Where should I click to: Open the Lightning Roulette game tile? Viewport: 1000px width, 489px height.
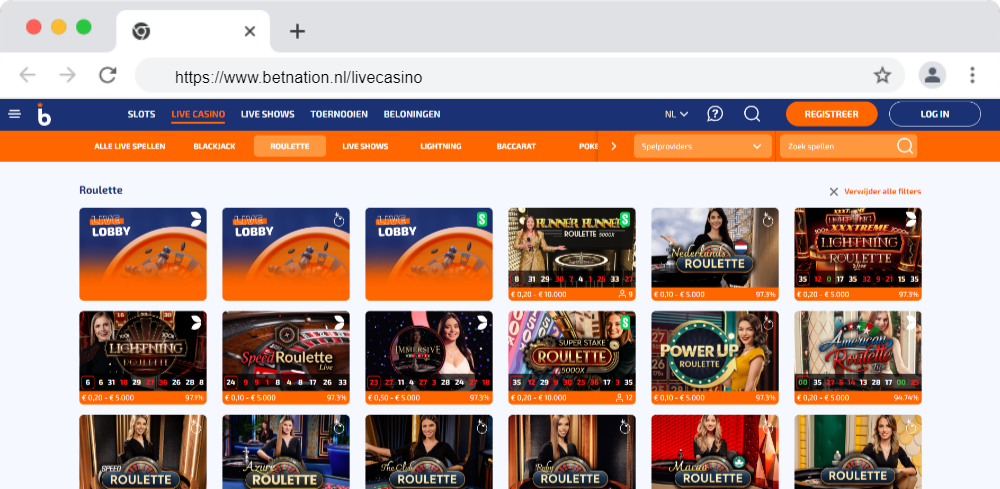[x=143, y=357]
